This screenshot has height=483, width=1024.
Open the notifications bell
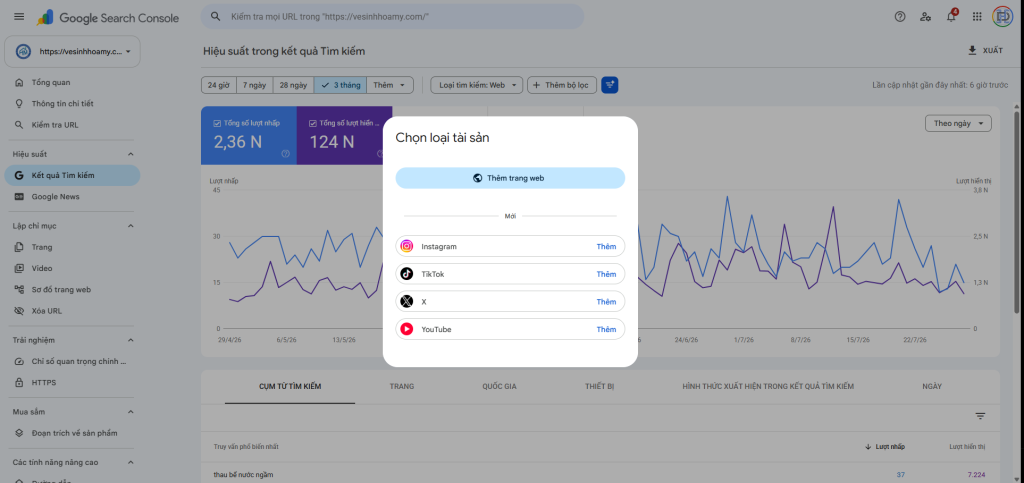click(x=951, y=17)
